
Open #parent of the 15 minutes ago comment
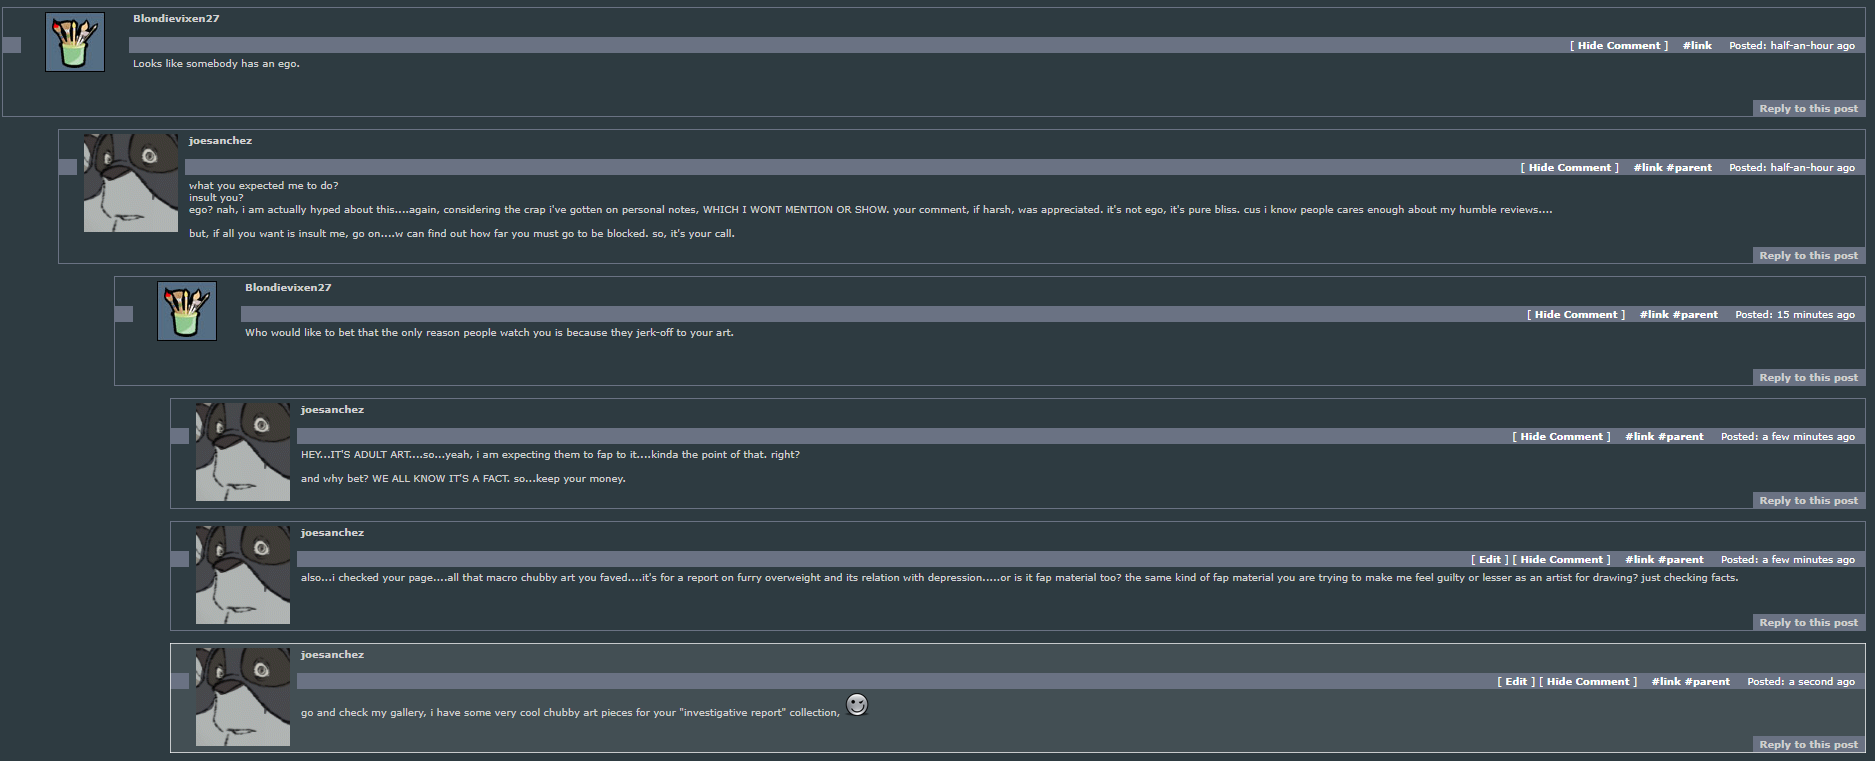coord(1695,315)
